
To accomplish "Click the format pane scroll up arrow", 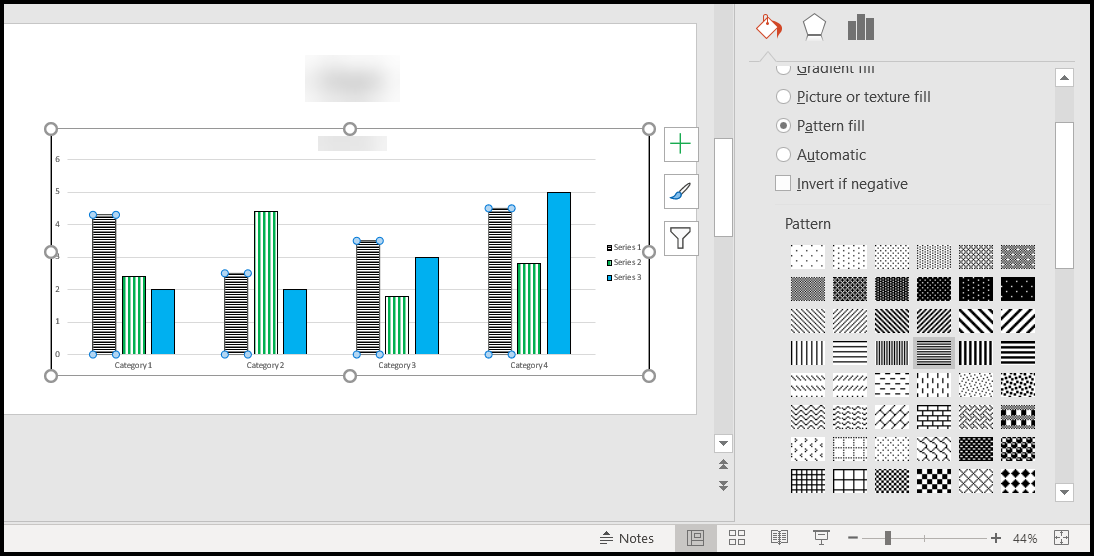I will 1064,78.
